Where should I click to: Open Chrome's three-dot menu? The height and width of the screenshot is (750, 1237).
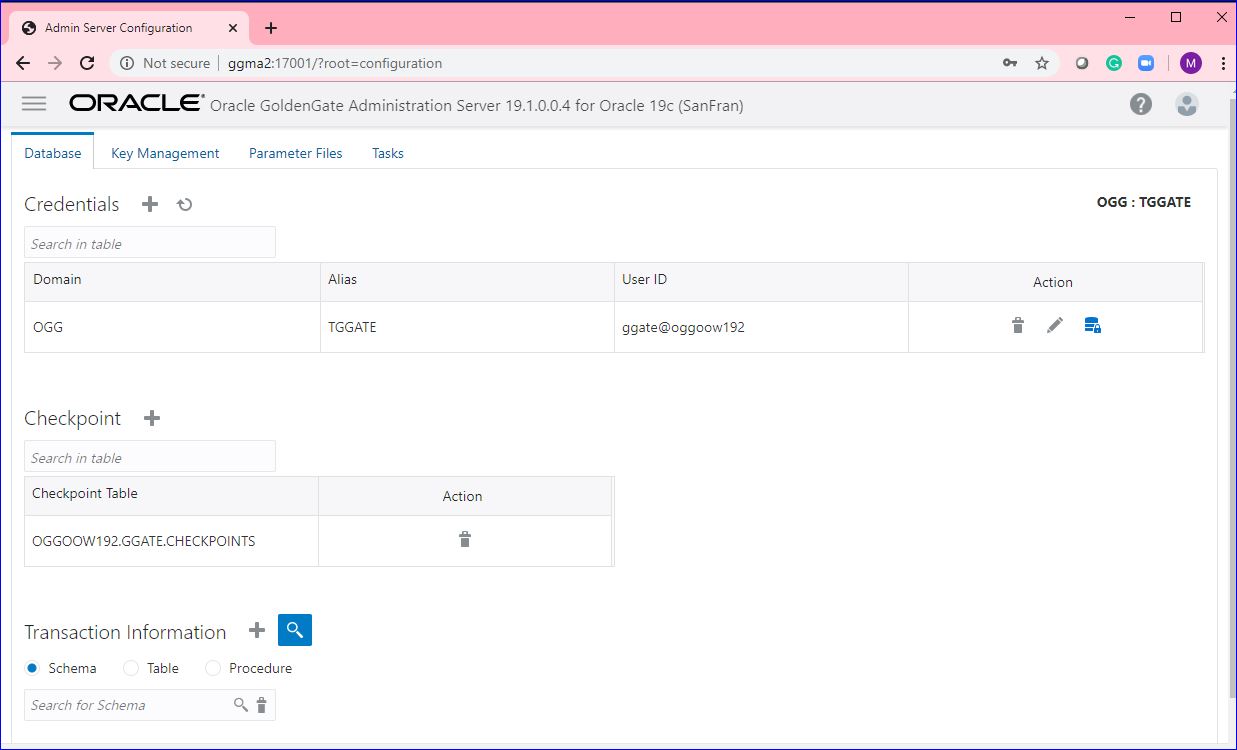pyautogui.click(x=1223, y=63)
